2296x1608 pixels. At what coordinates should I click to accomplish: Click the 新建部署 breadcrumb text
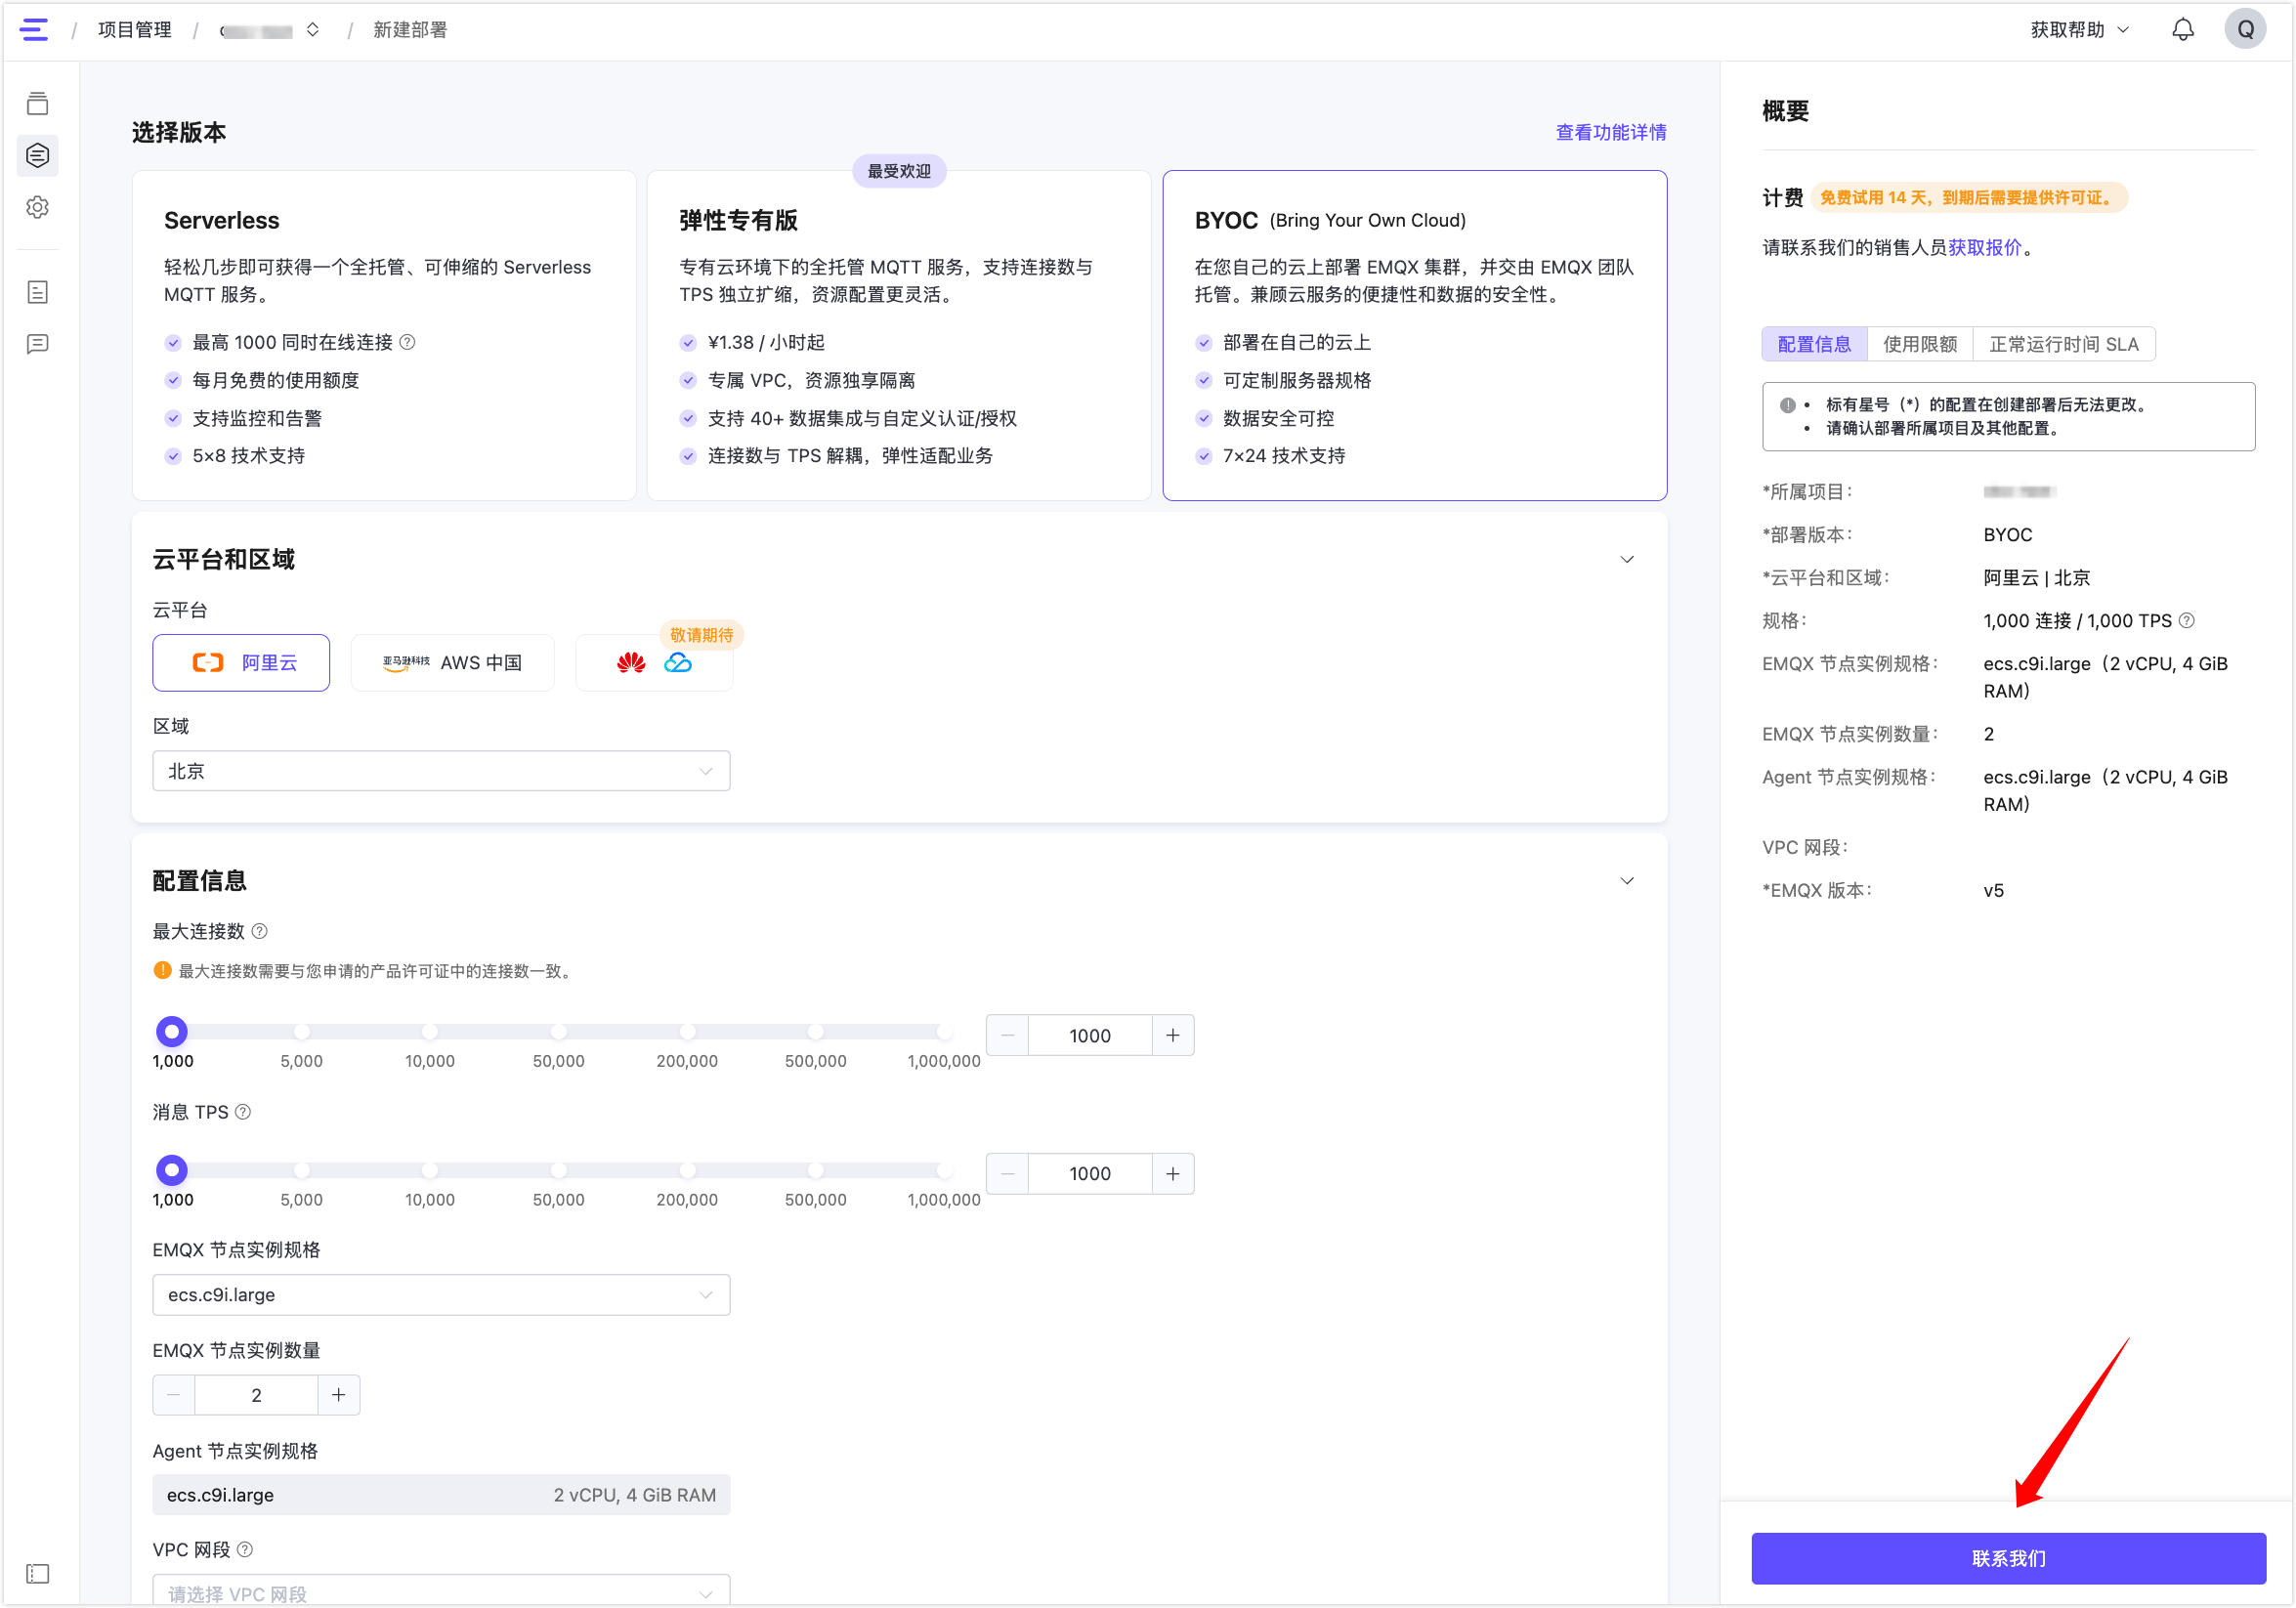410,30
